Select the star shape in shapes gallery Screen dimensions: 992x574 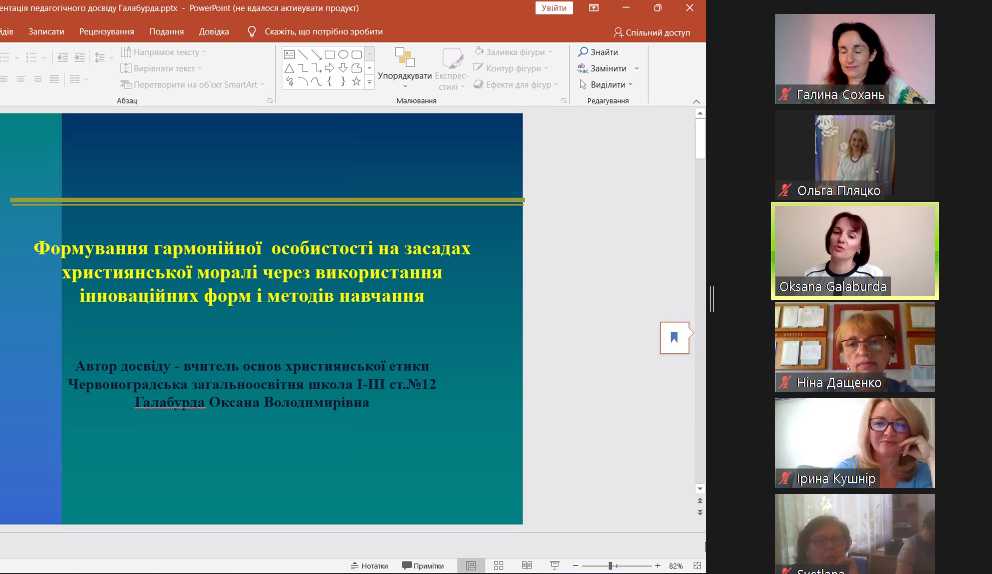356,81
